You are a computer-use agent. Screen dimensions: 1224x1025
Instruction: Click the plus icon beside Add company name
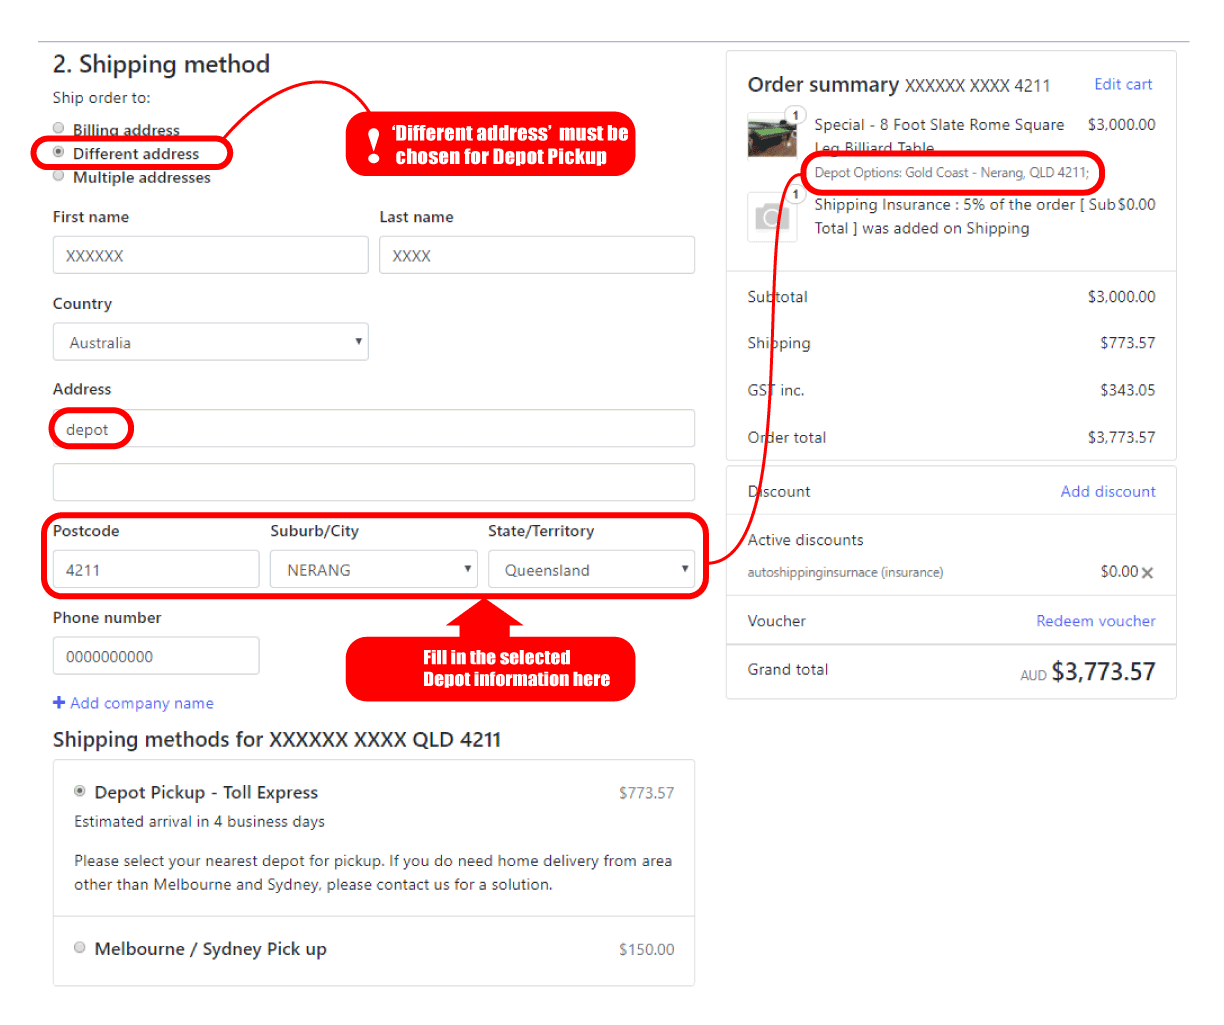click(59, 703)
